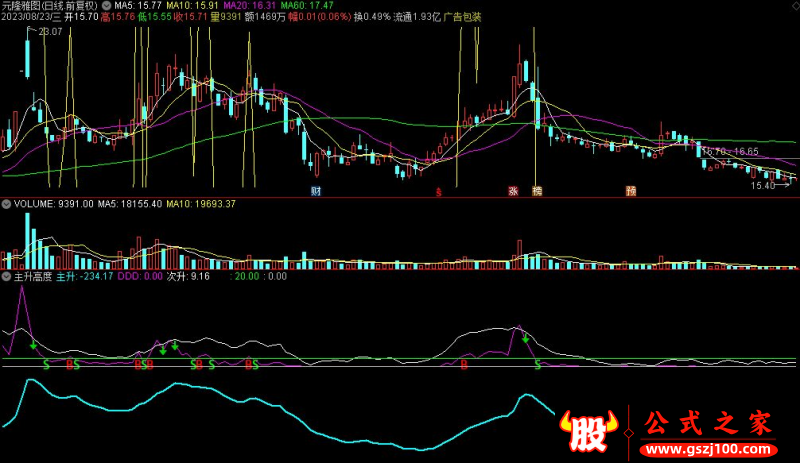Click the 换0.49% turnover text

pyautogui.click(x=372, y=17)
